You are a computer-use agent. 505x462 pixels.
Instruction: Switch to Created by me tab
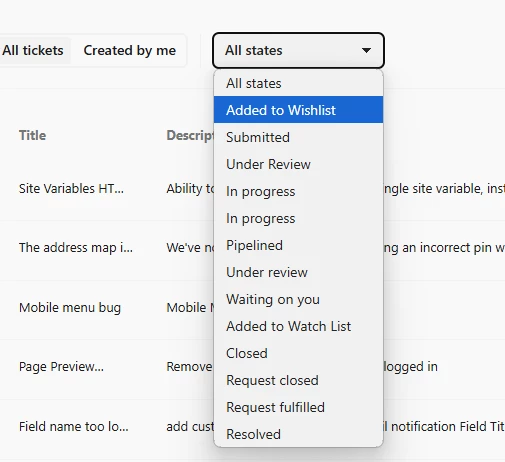pos(130,50)
